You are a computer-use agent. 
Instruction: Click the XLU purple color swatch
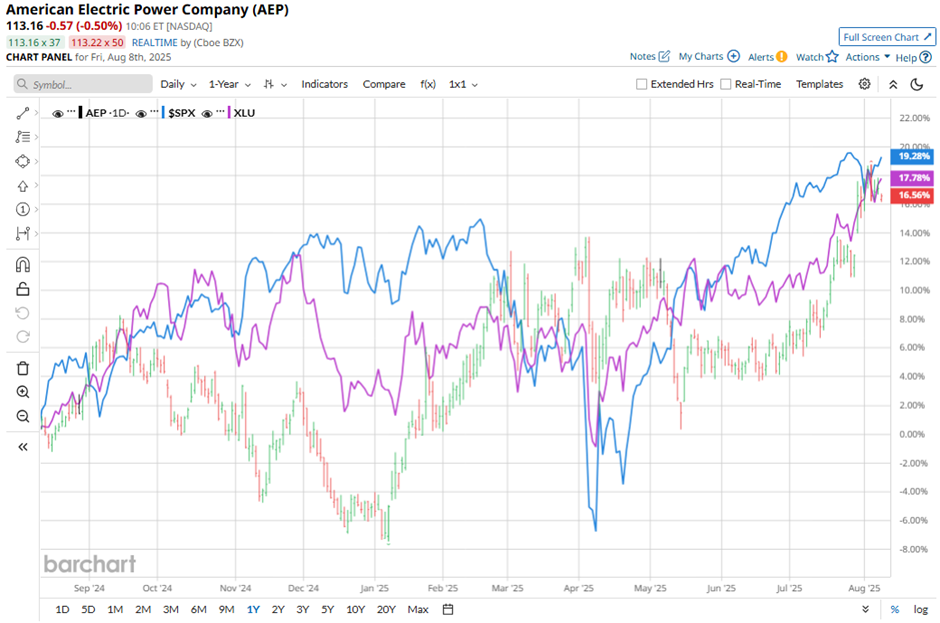[x=229, y=113]
